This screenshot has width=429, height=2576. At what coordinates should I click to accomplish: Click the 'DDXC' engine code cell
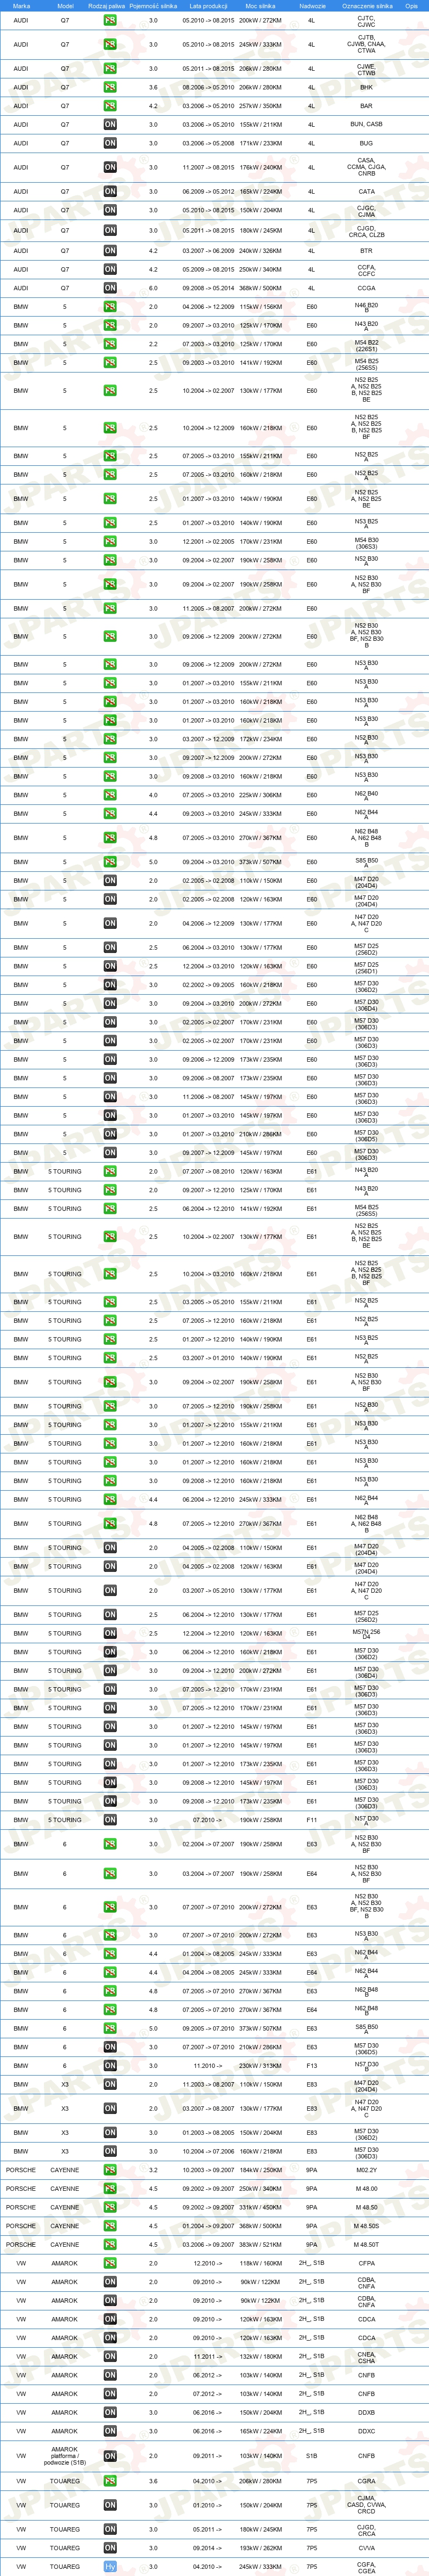[x=366, y=2432]
